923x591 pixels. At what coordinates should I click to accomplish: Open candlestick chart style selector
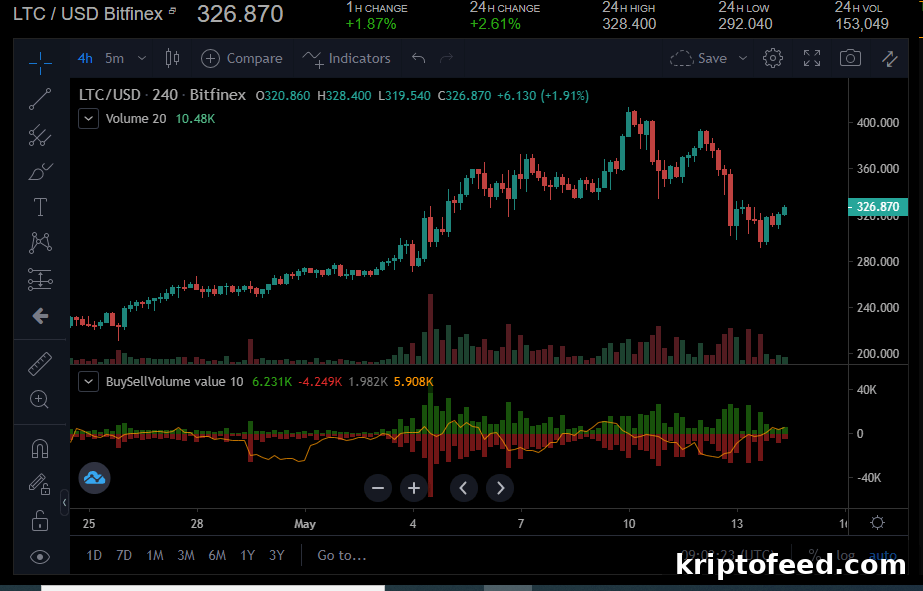coord(172,58)
